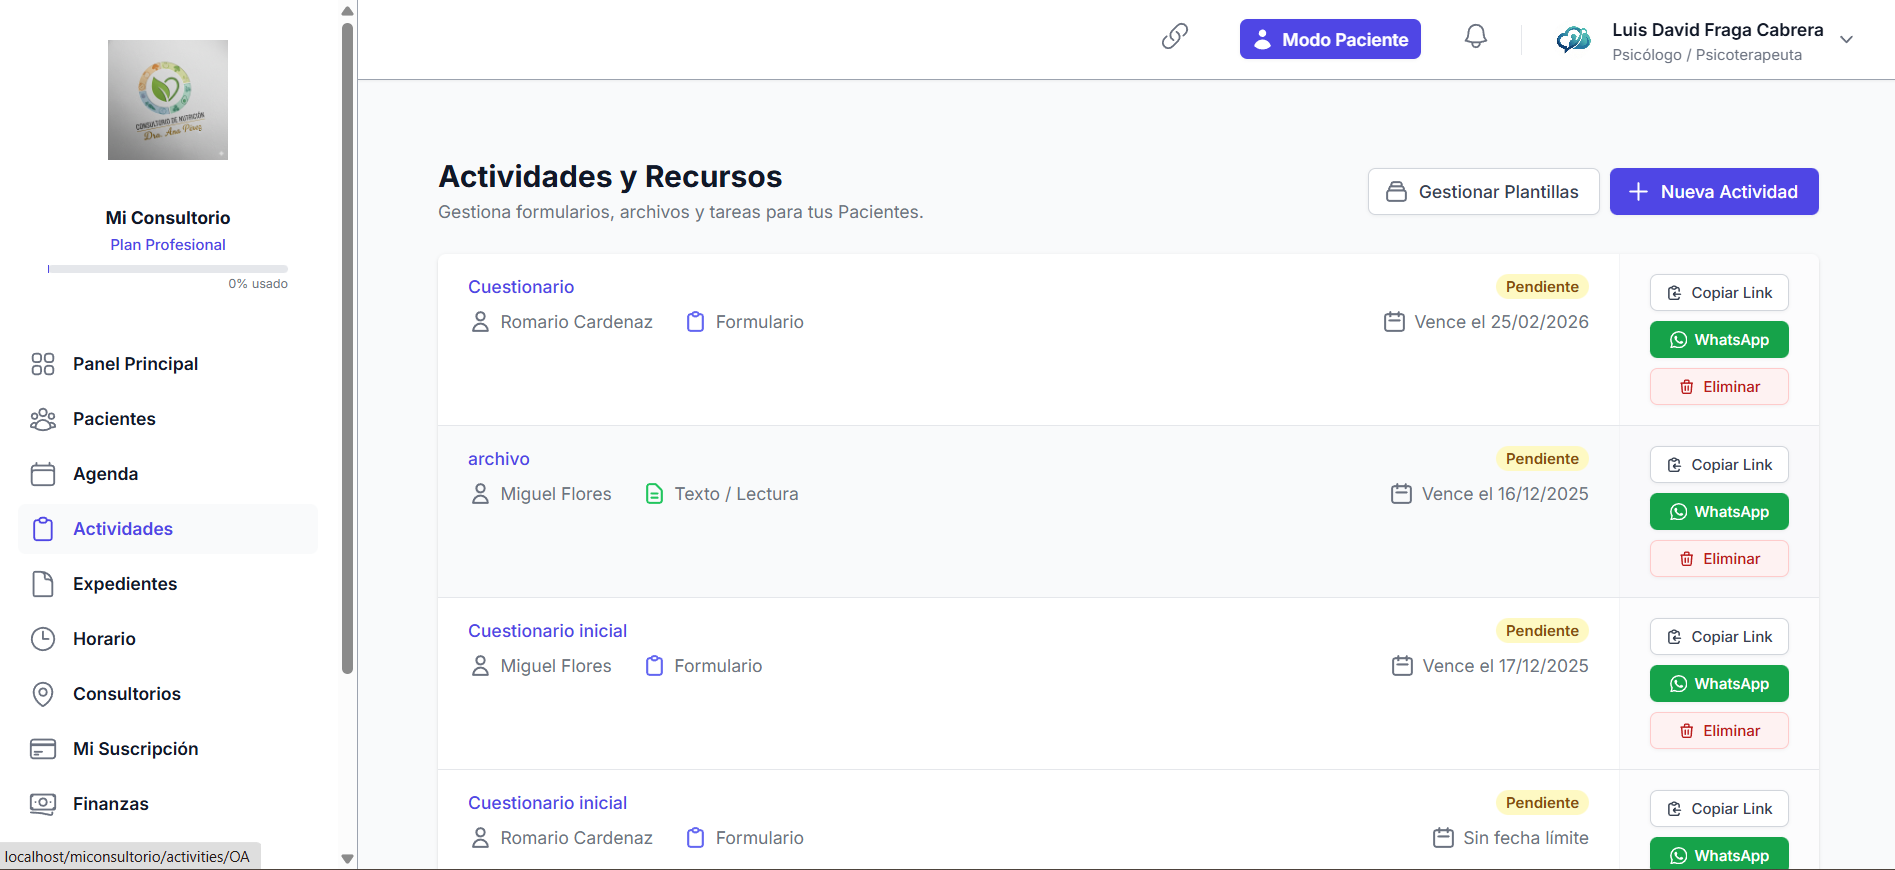
Task: Click the green Texto / Lectura document icon
Action: tap(654, 494)
